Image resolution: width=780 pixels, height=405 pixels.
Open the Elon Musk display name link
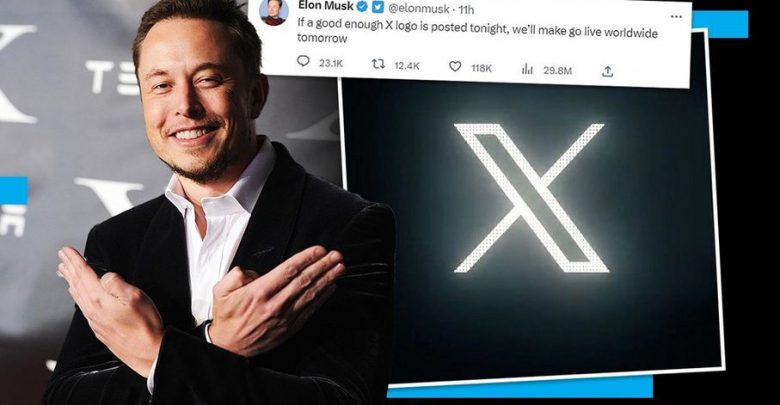click(325, 5)
